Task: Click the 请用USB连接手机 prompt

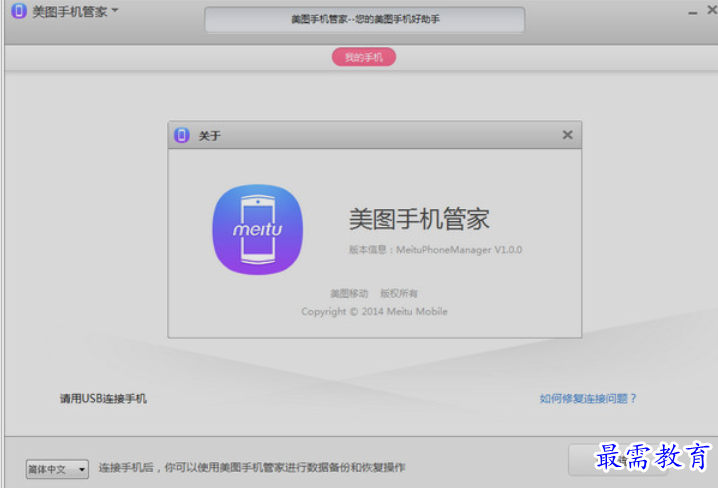Action: point(103,398)
